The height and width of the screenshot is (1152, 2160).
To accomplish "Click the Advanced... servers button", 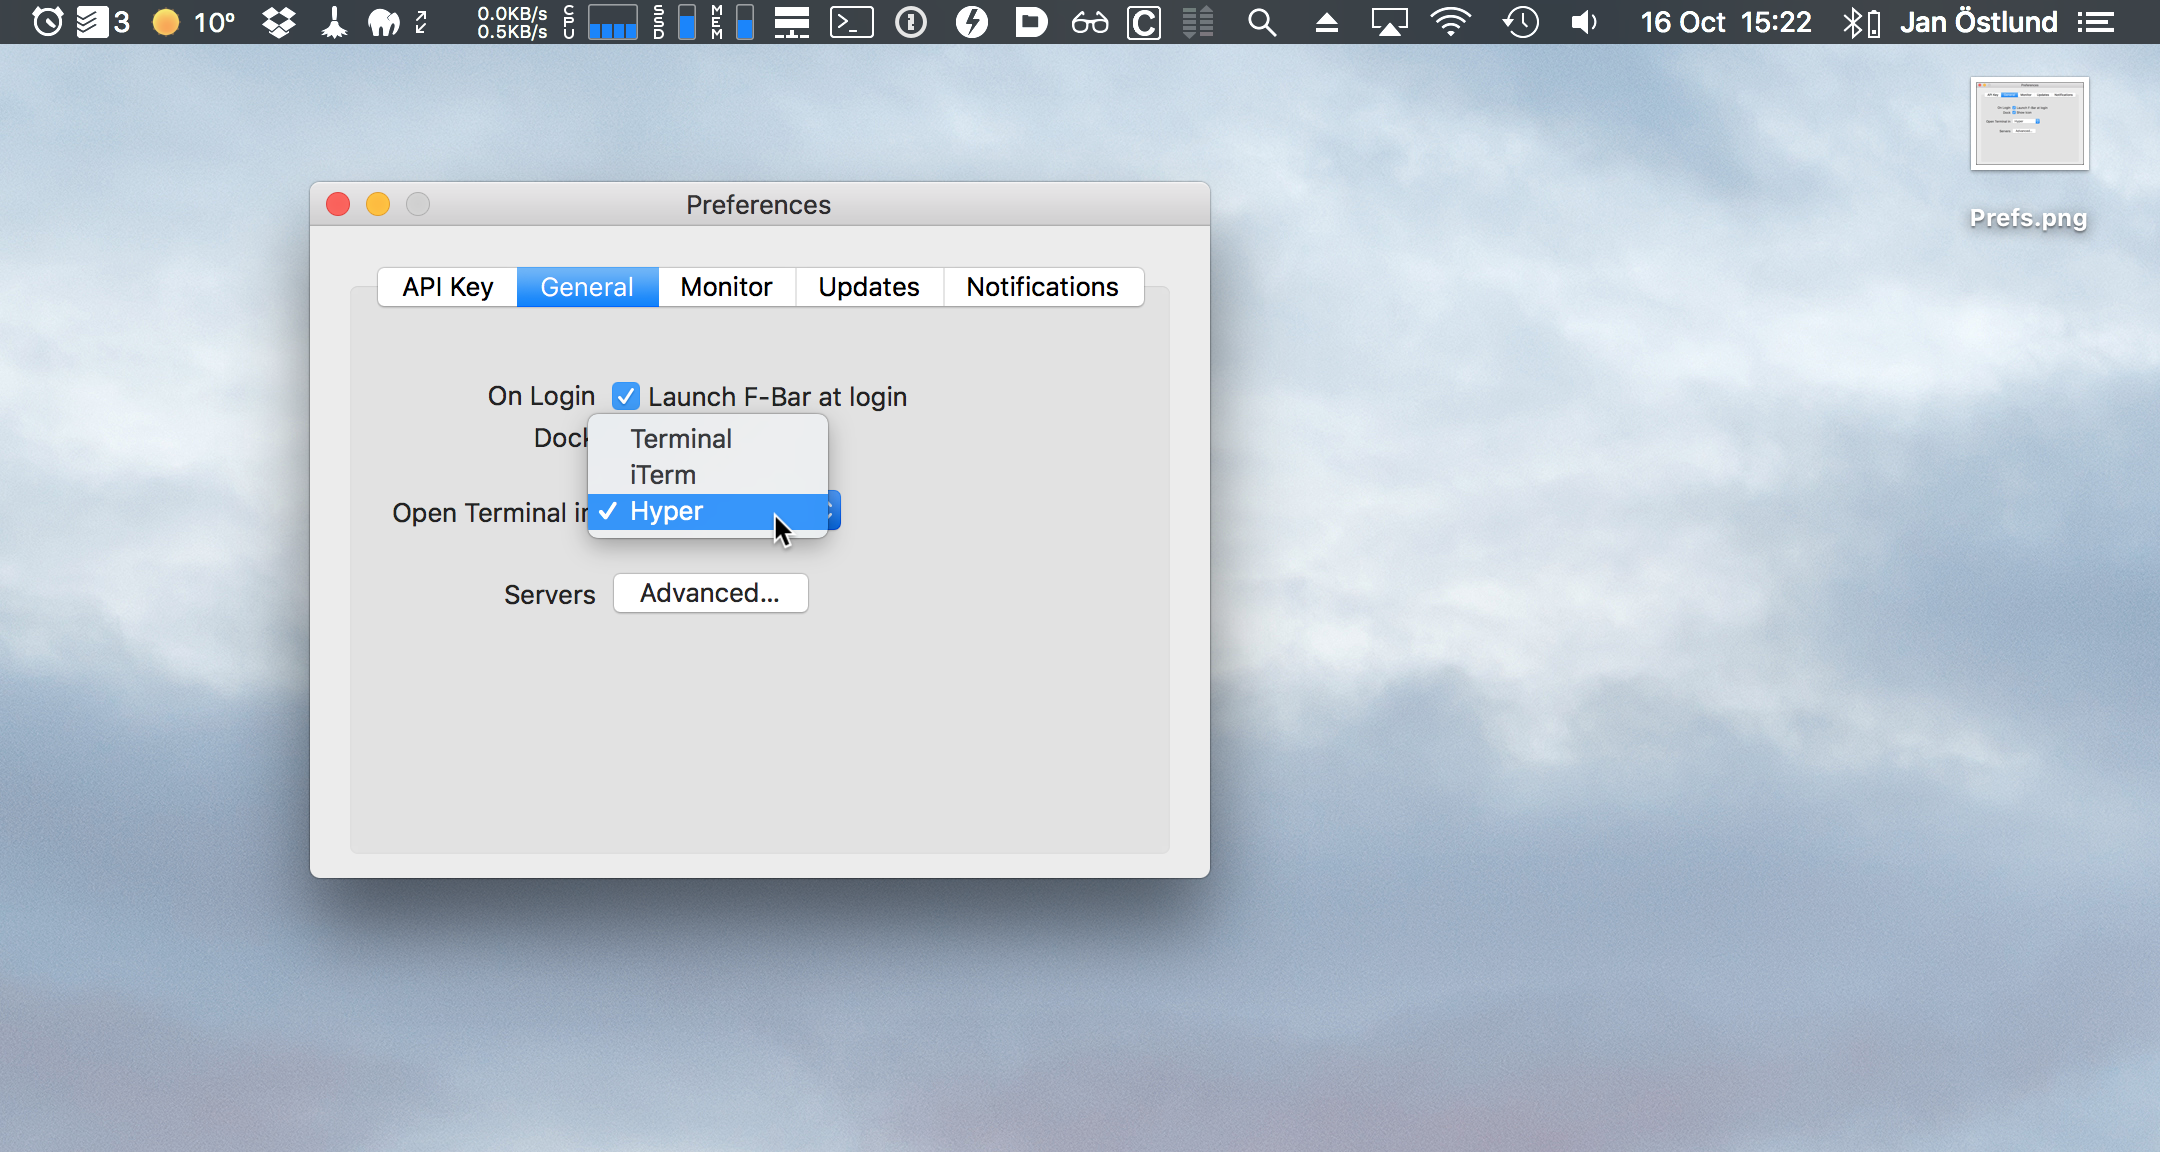I will click(x=710, y=593).
